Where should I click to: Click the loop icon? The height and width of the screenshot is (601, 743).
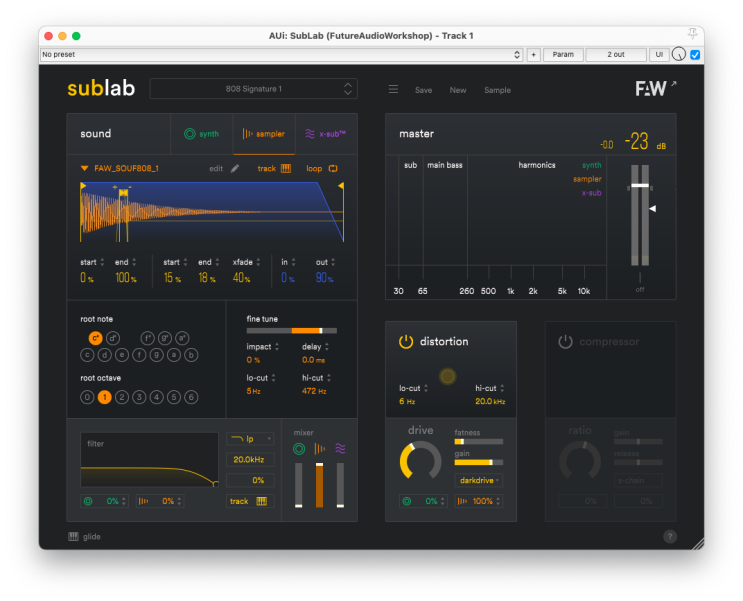pos(333,168)
